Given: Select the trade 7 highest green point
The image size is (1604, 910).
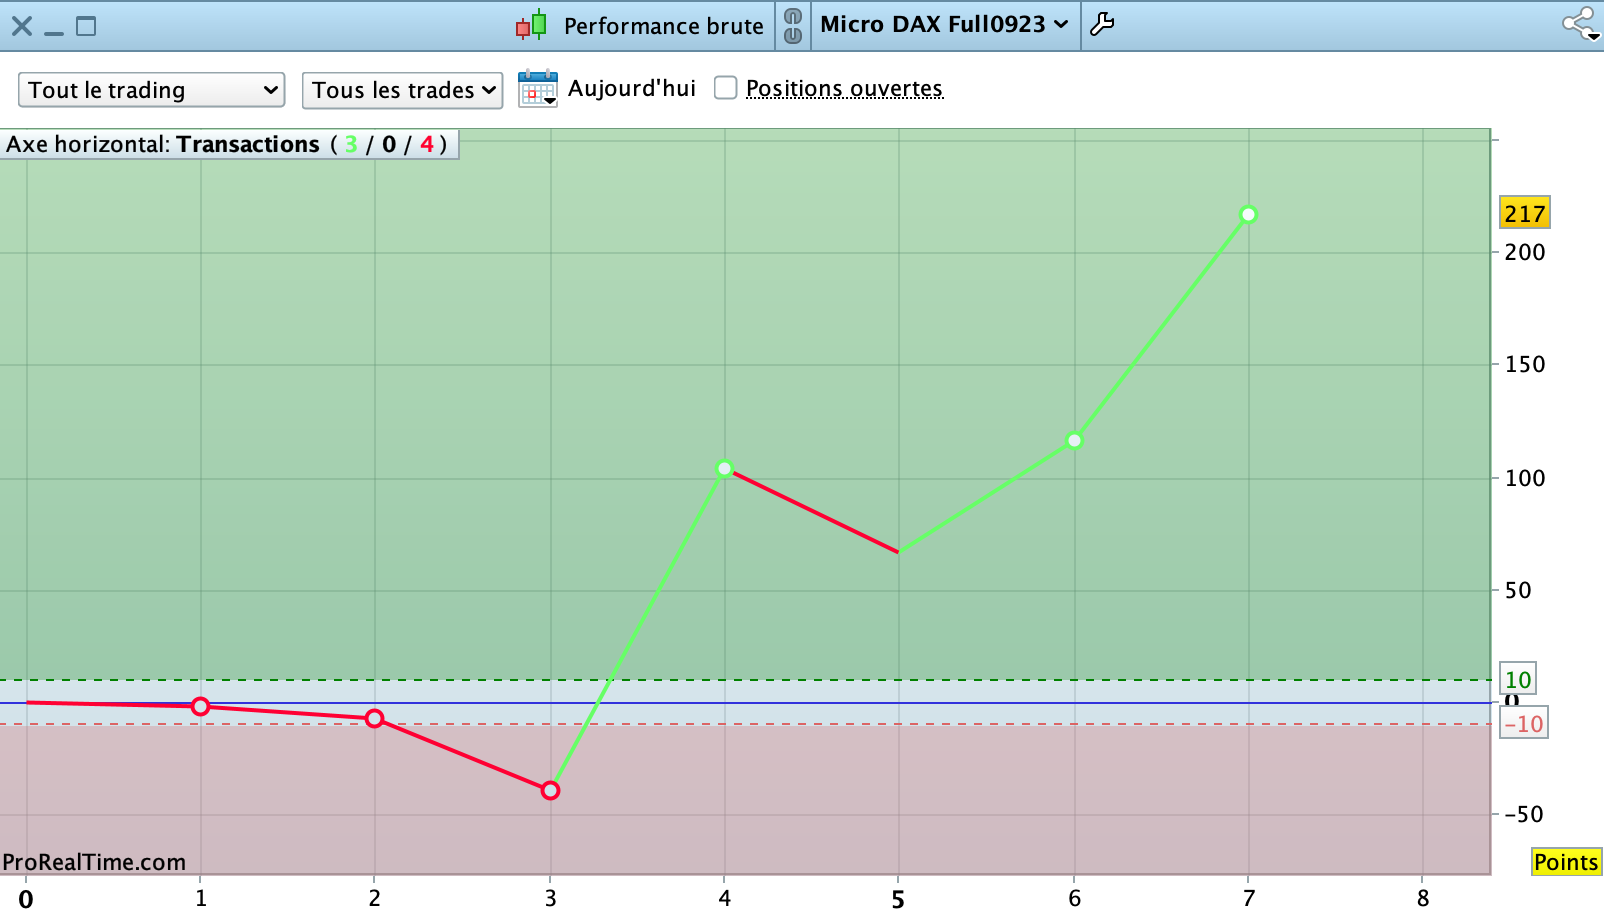Looking at the screenshot, I should 1248,214.
